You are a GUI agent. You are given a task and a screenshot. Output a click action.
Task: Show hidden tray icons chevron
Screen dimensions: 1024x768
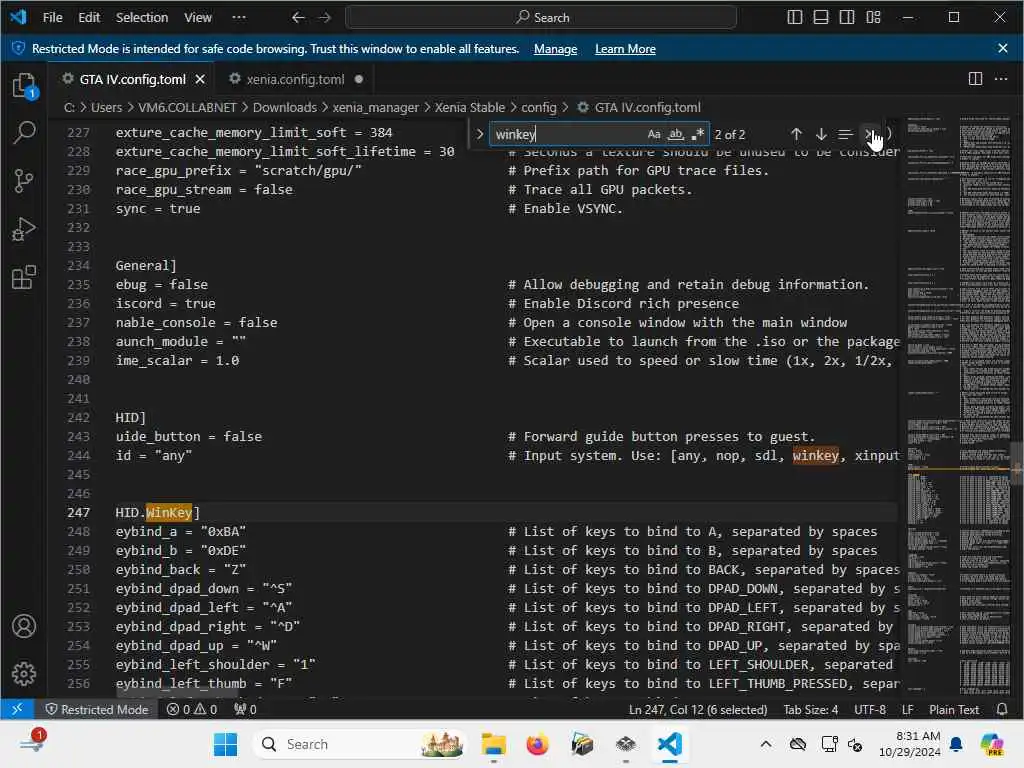(766, 744)
